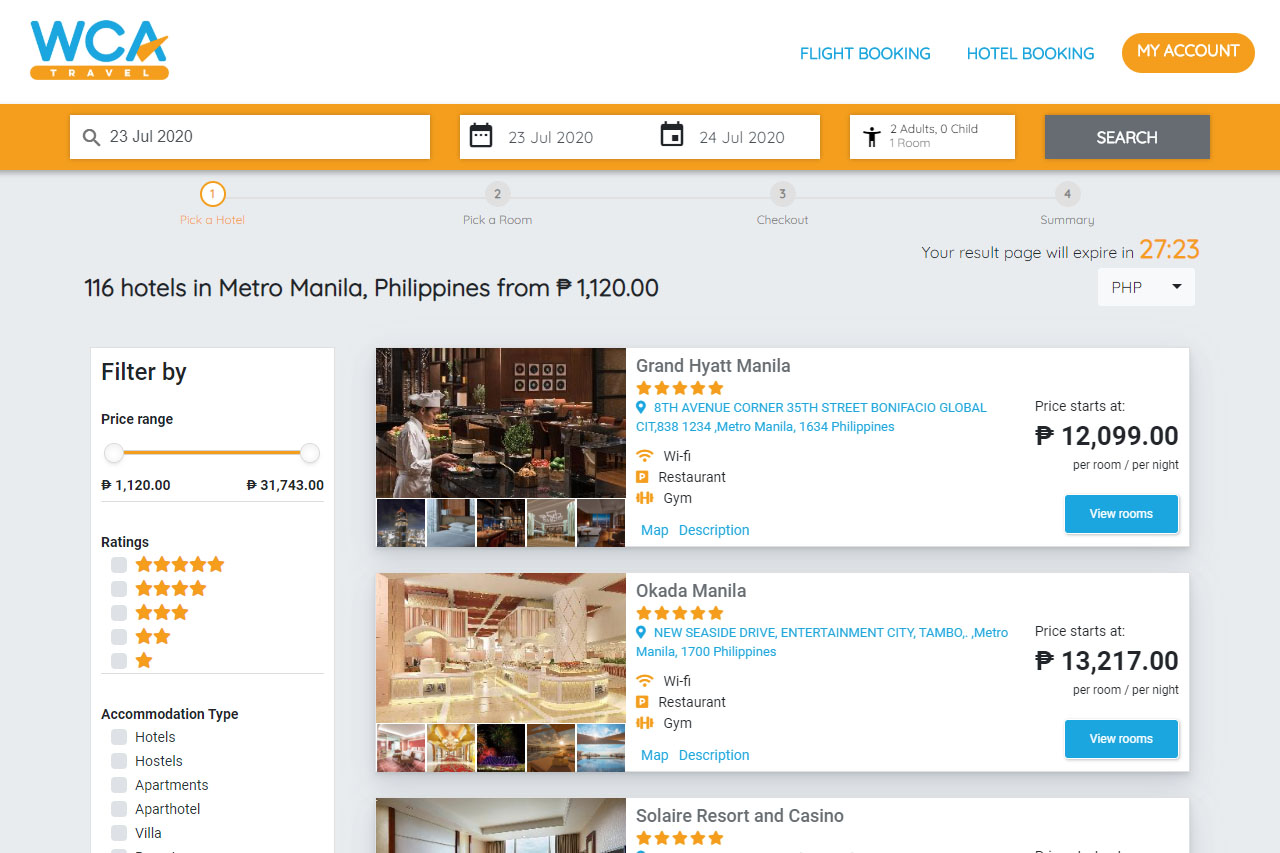Click the WCA Travel logo

click(99, 50)
